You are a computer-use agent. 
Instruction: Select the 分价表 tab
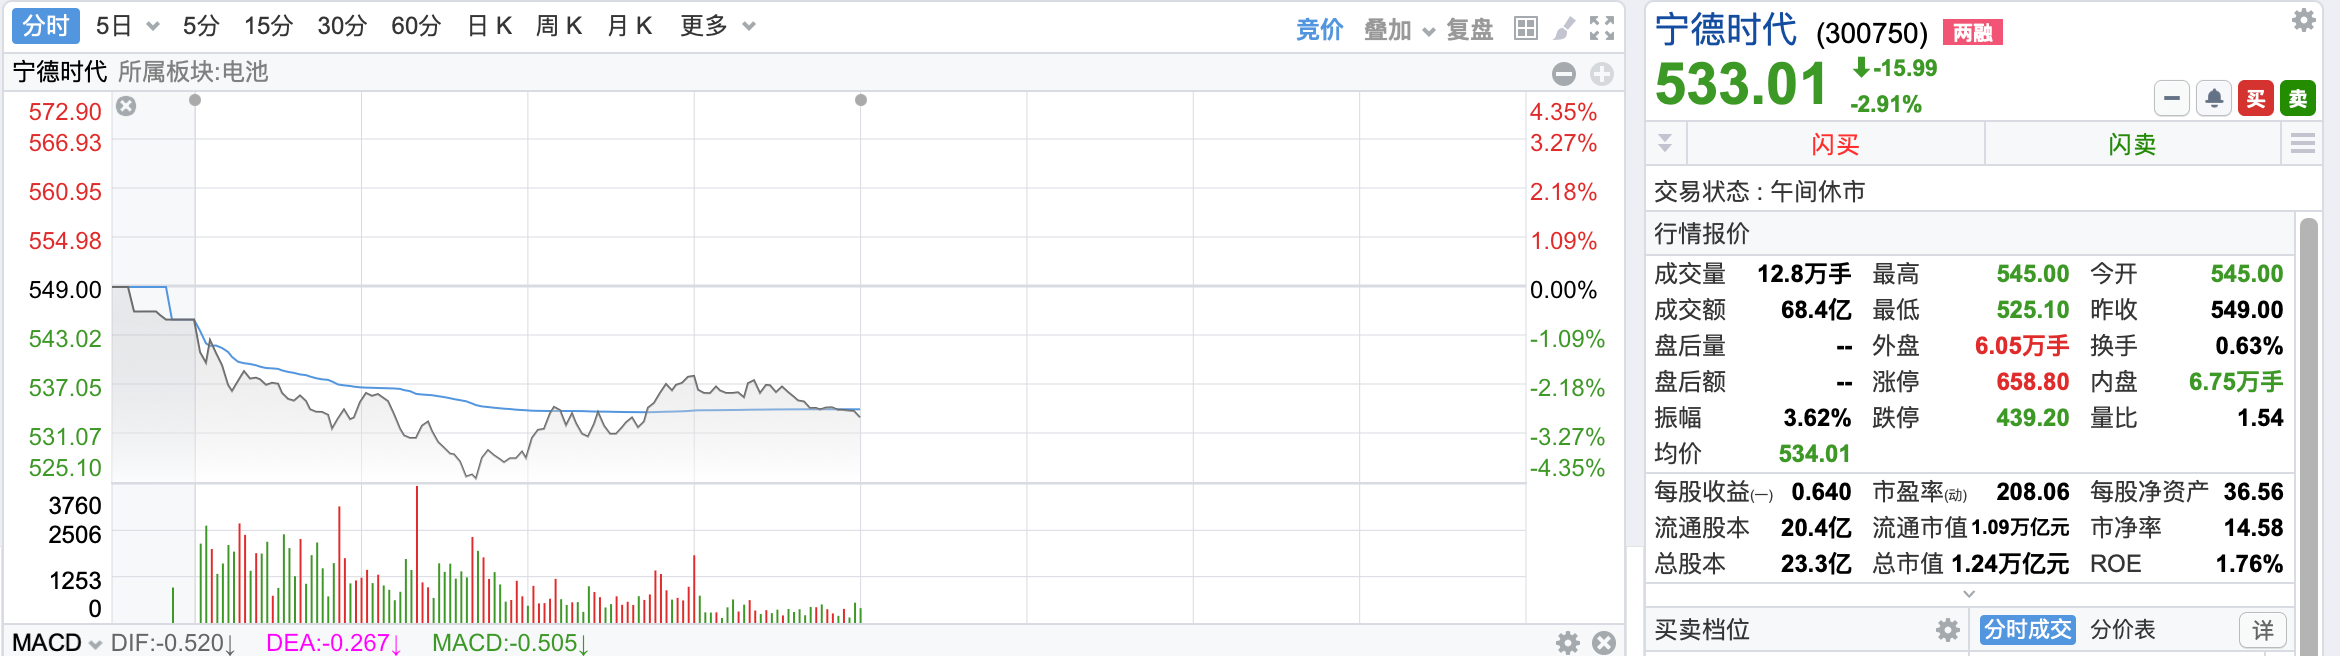pyautogui.click(x=2123, y=630)
